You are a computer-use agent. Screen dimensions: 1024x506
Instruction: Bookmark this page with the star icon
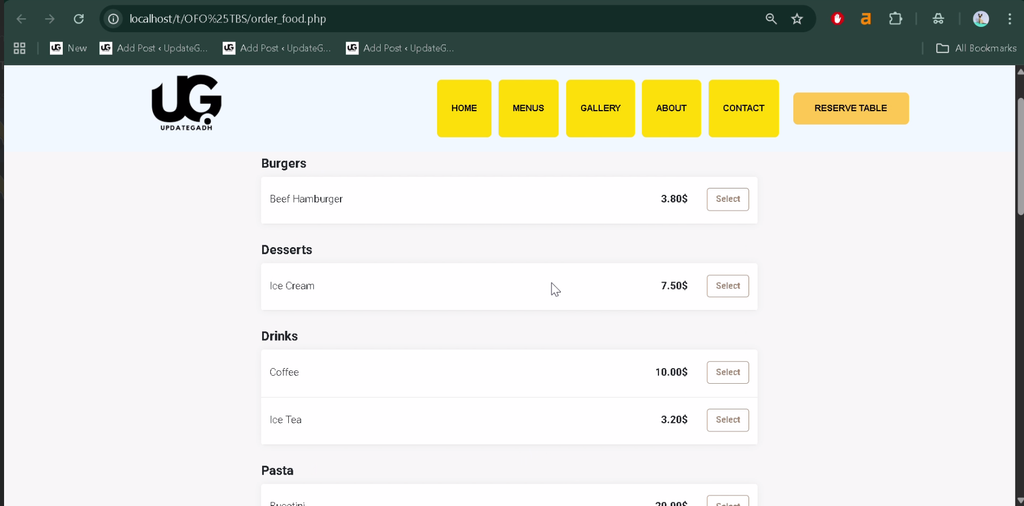point(797,19)
